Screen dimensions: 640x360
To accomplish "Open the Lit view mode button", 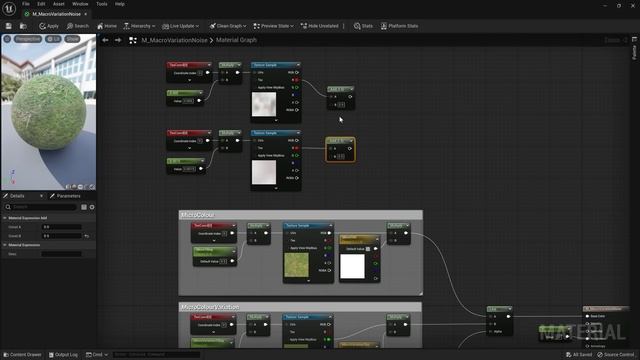I will 53,39.
